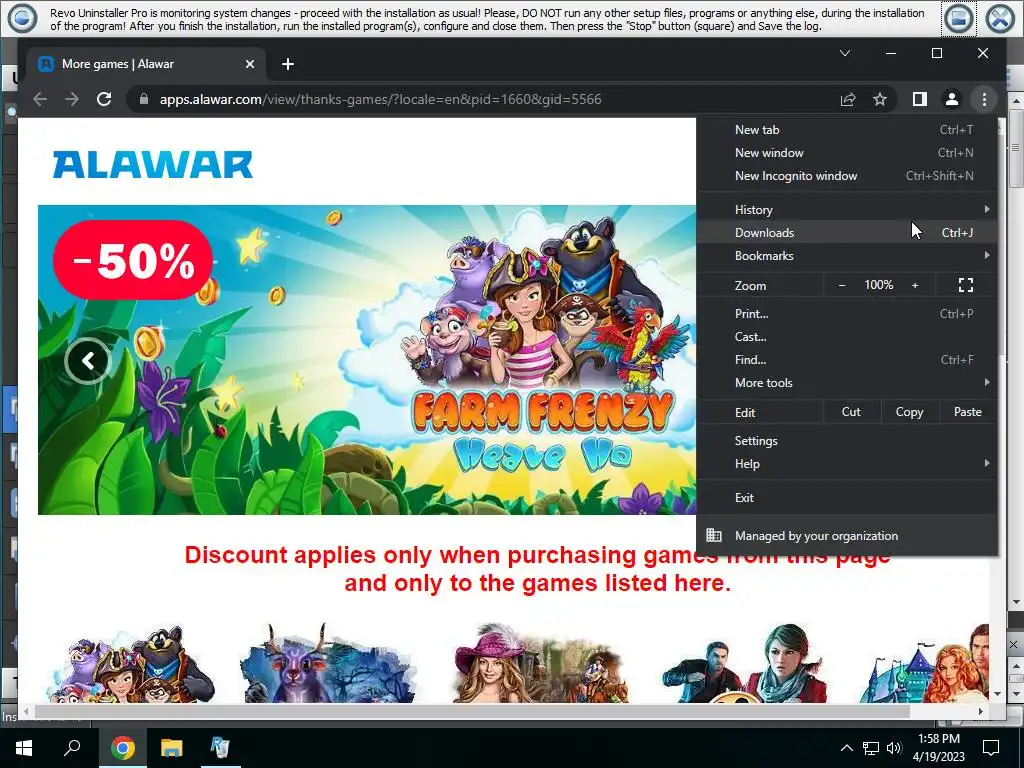Viewport: 1024px width, 768px height.
Task: Open New Incognito window
Action: 847,176
